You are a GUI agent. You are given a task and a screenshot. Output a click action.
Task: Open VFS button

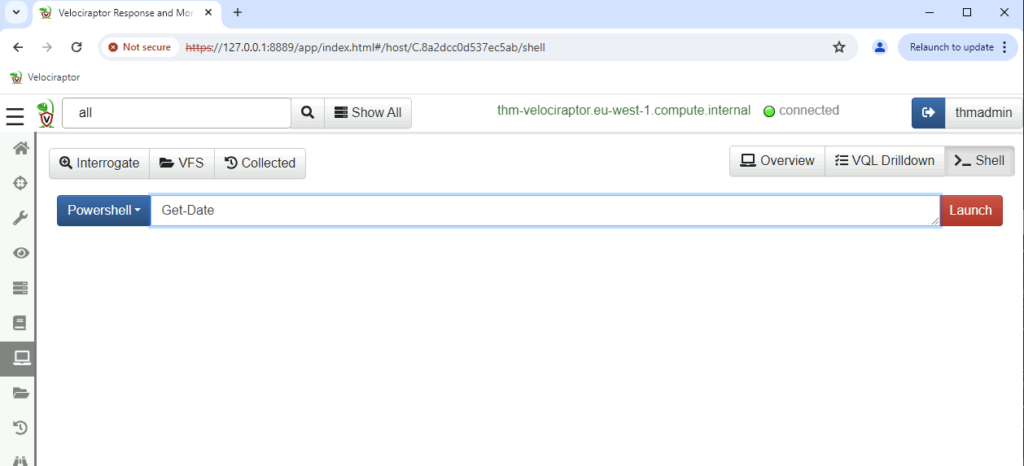182,163
